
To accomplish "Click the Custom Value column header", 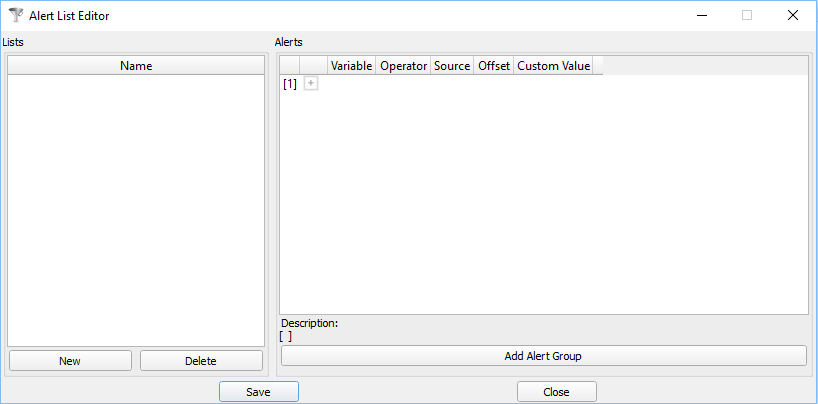I will tap(553, 66).
